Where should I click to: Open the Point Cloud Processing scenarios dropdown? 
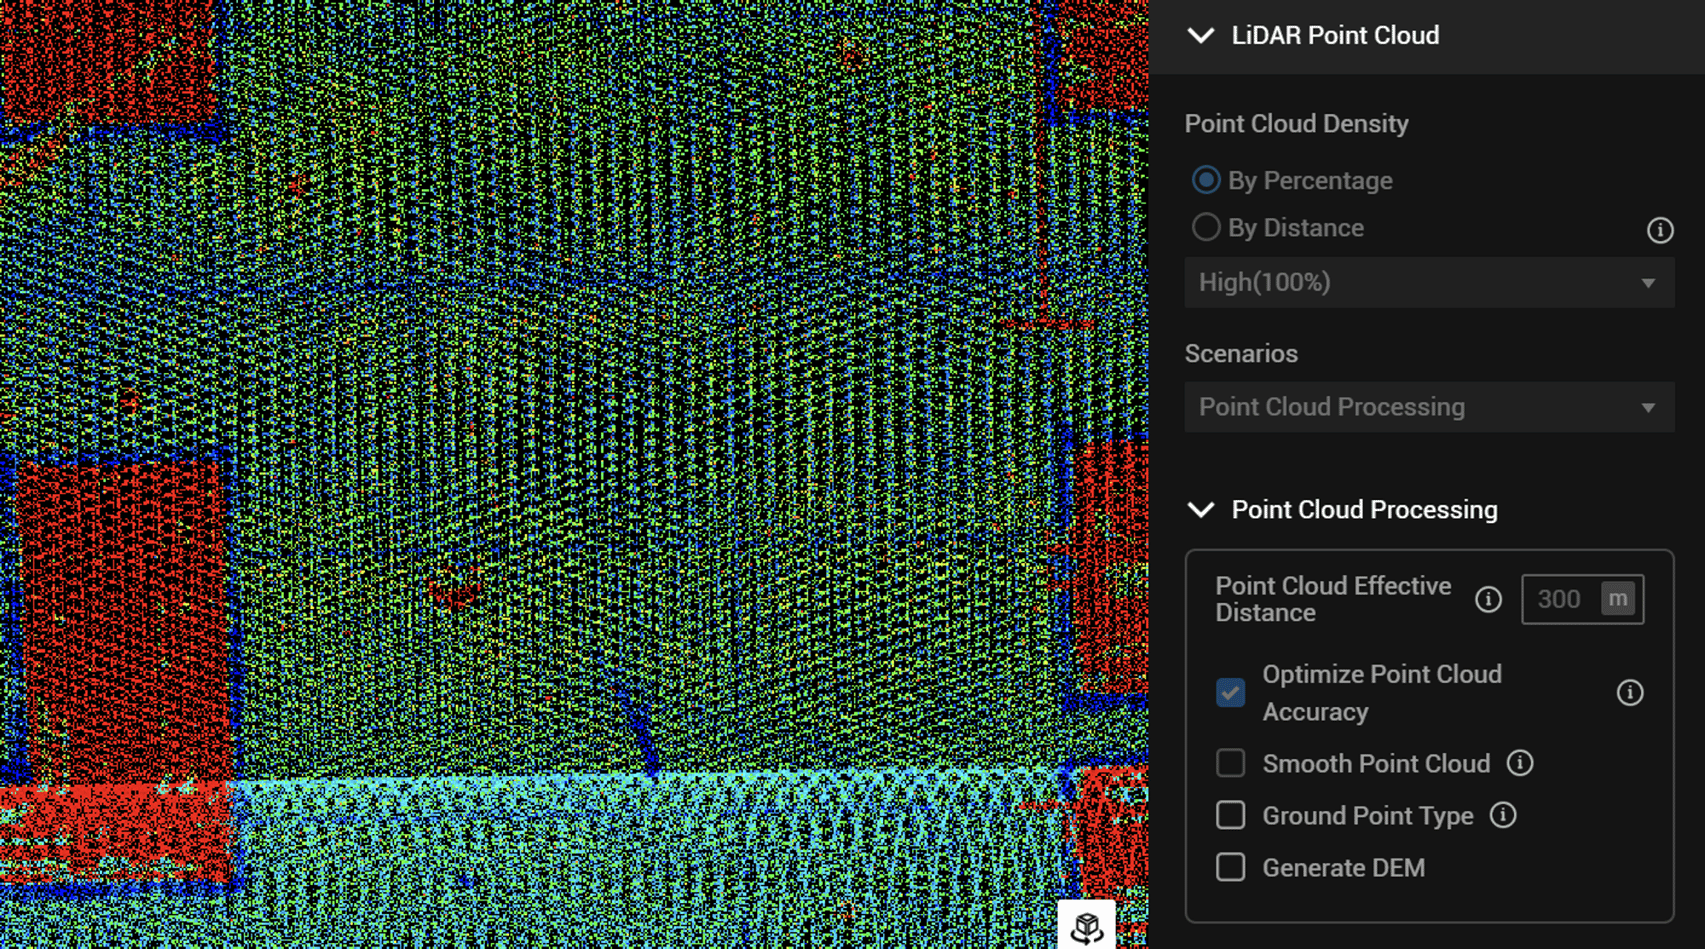pyautogui.click(x=1428, y=407)
